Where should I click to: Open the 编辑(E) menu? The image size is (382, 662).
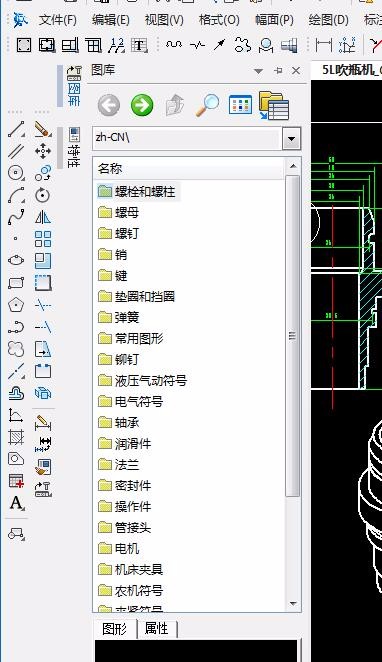point(111,20)
